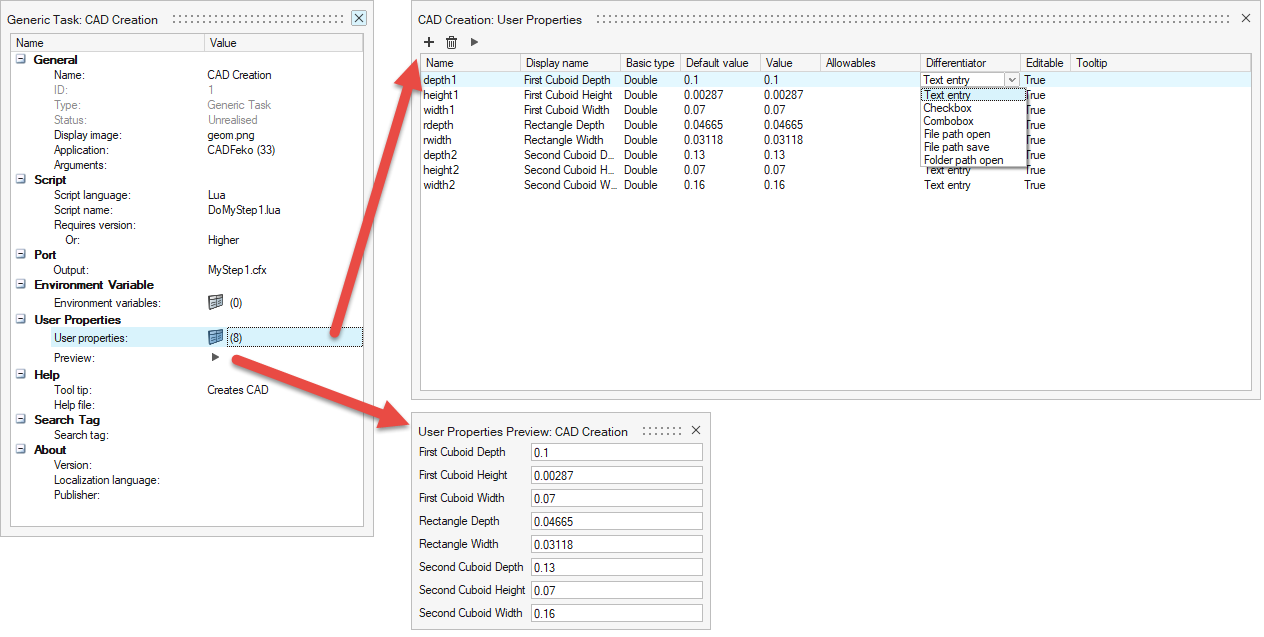Choose File path open option

[x=956, y=134]
